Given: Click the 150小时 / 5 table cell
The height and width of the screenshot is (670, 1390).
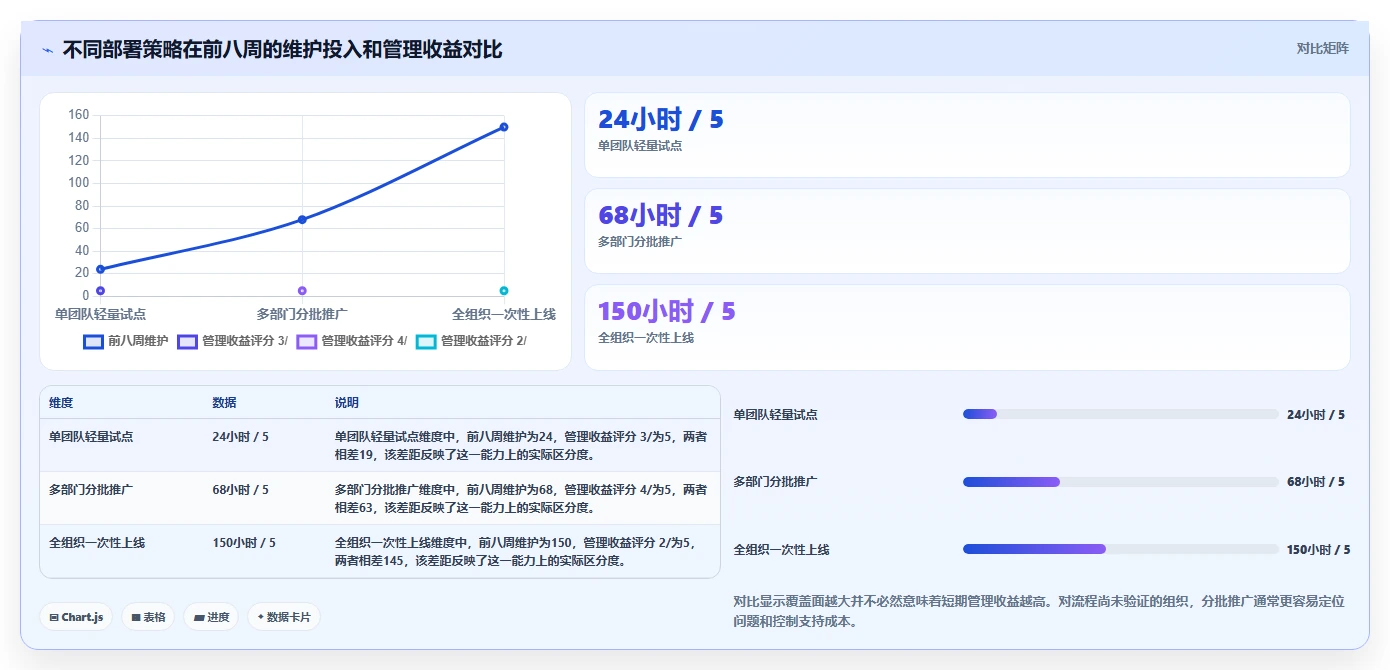Looking at the screenshot, I should coord(244,543).
